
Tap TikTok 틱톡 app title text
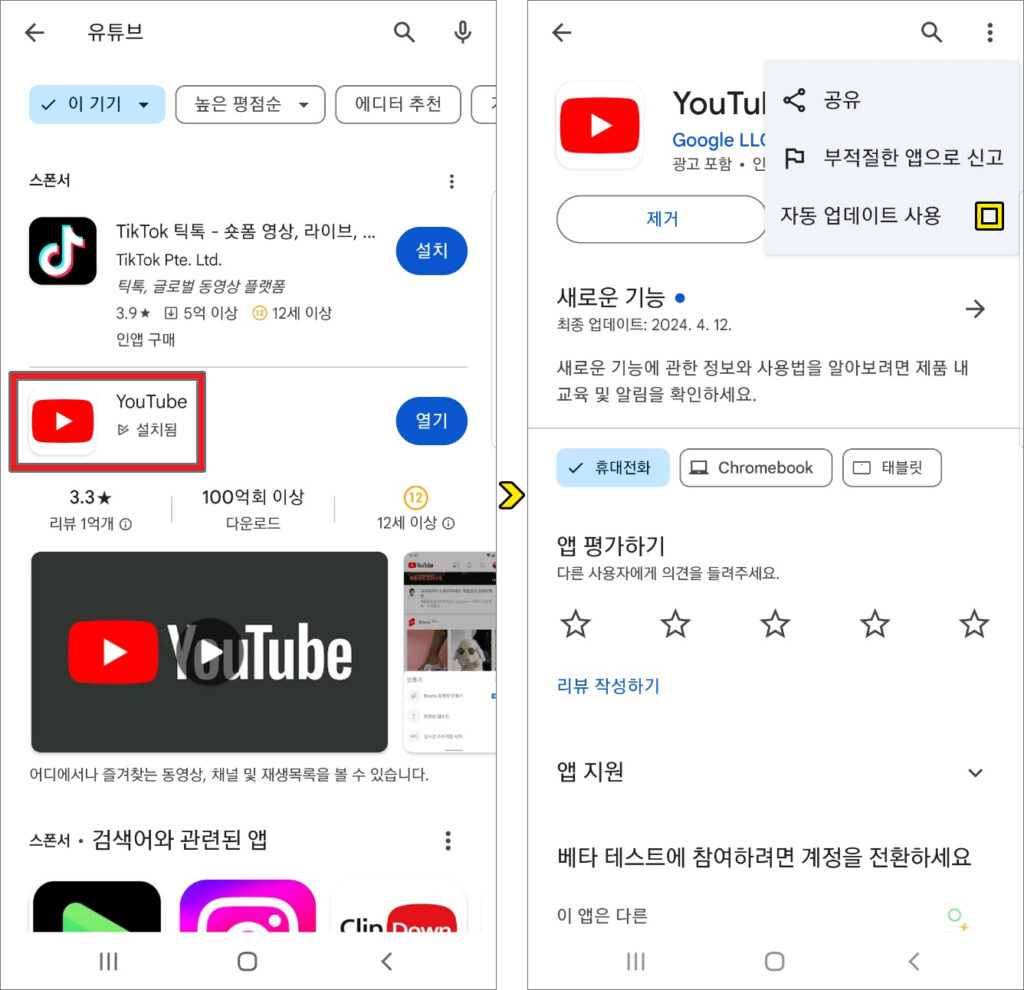[246, 231]
